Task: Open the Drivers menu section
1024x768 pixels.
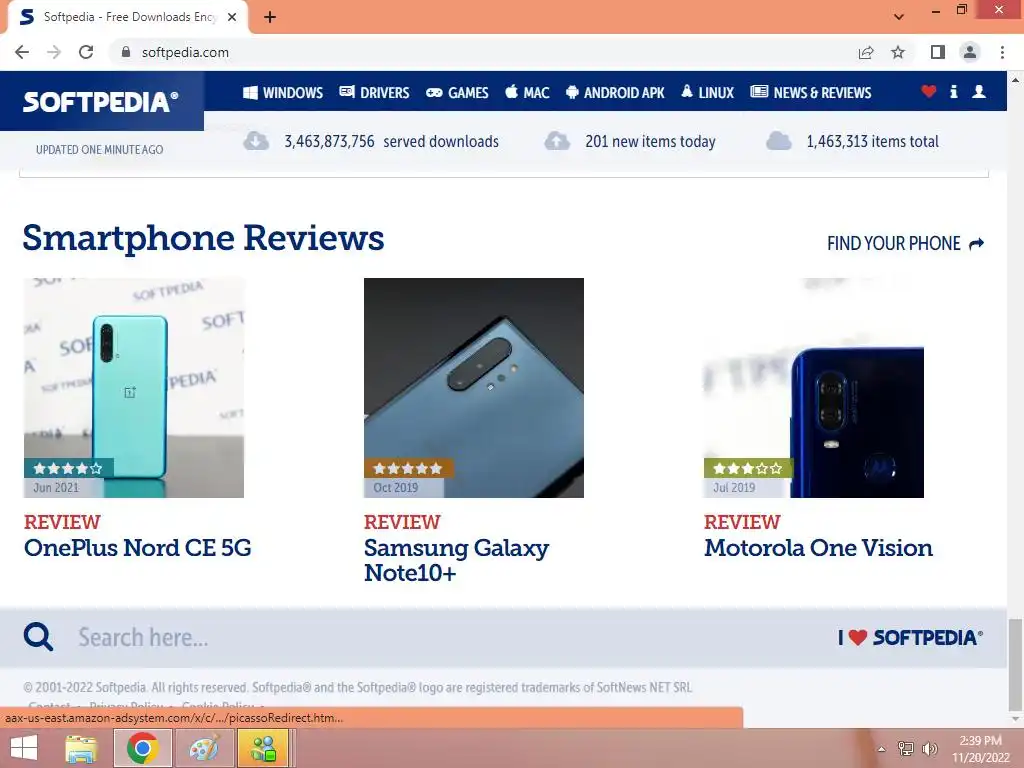Action: [x=374, y=93]
